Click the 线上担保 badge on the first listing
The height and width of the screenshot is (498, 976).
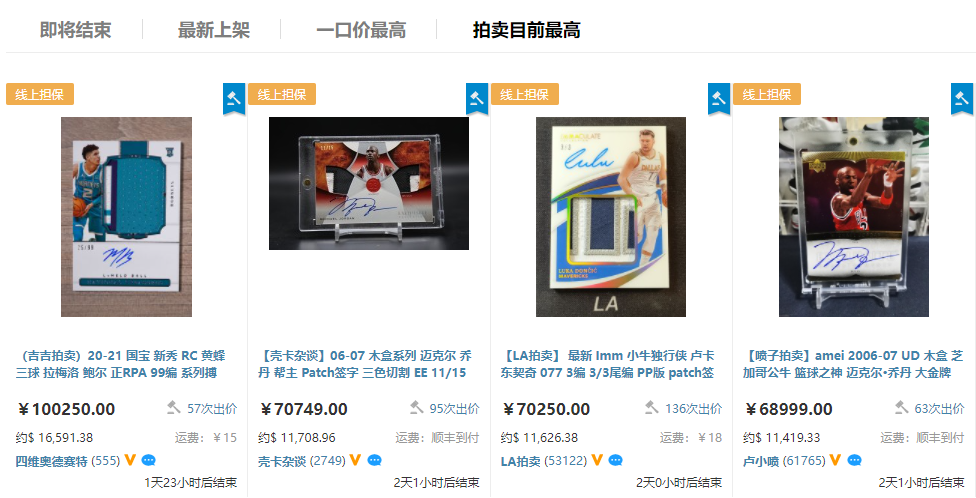(x=40, y=94)
